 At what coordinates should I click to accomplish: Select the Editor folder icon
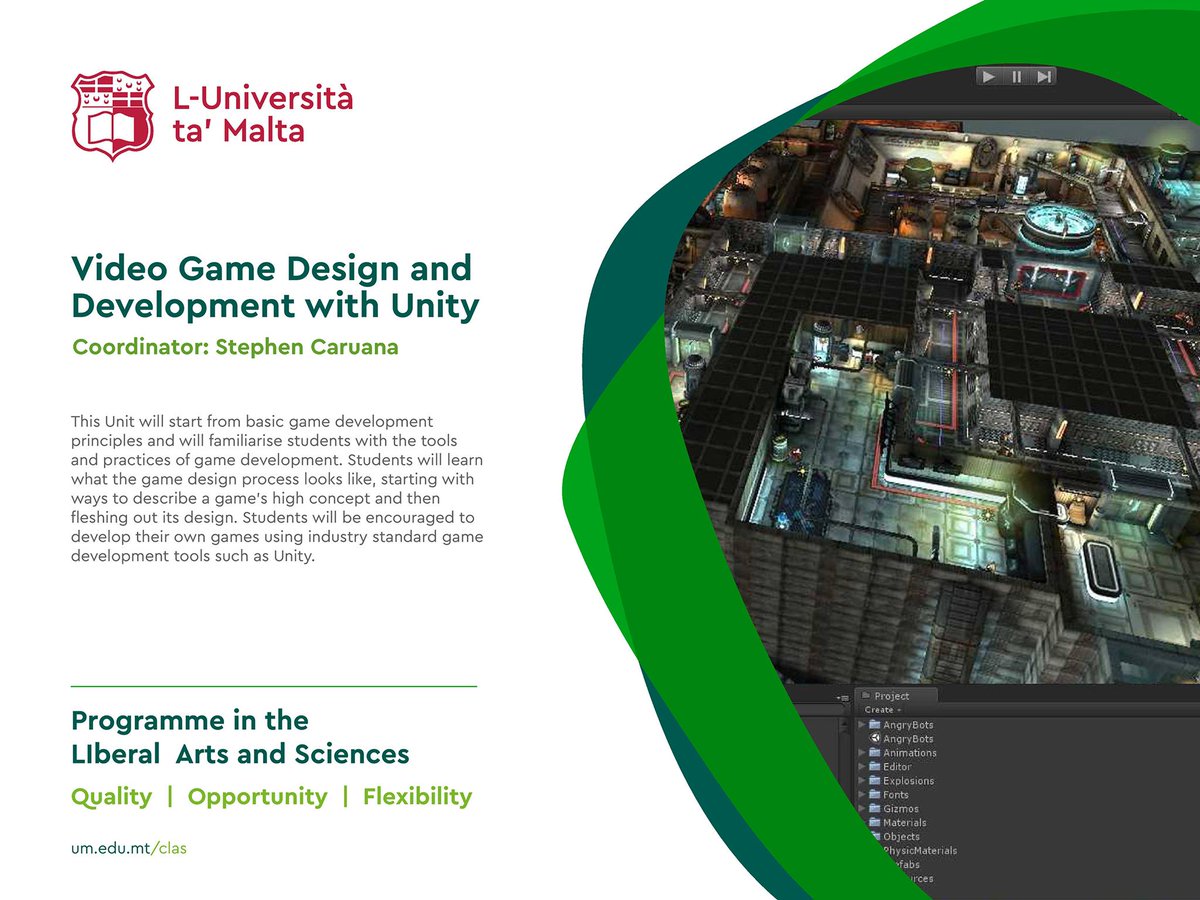pyautogui.click(x=875, y=767)
